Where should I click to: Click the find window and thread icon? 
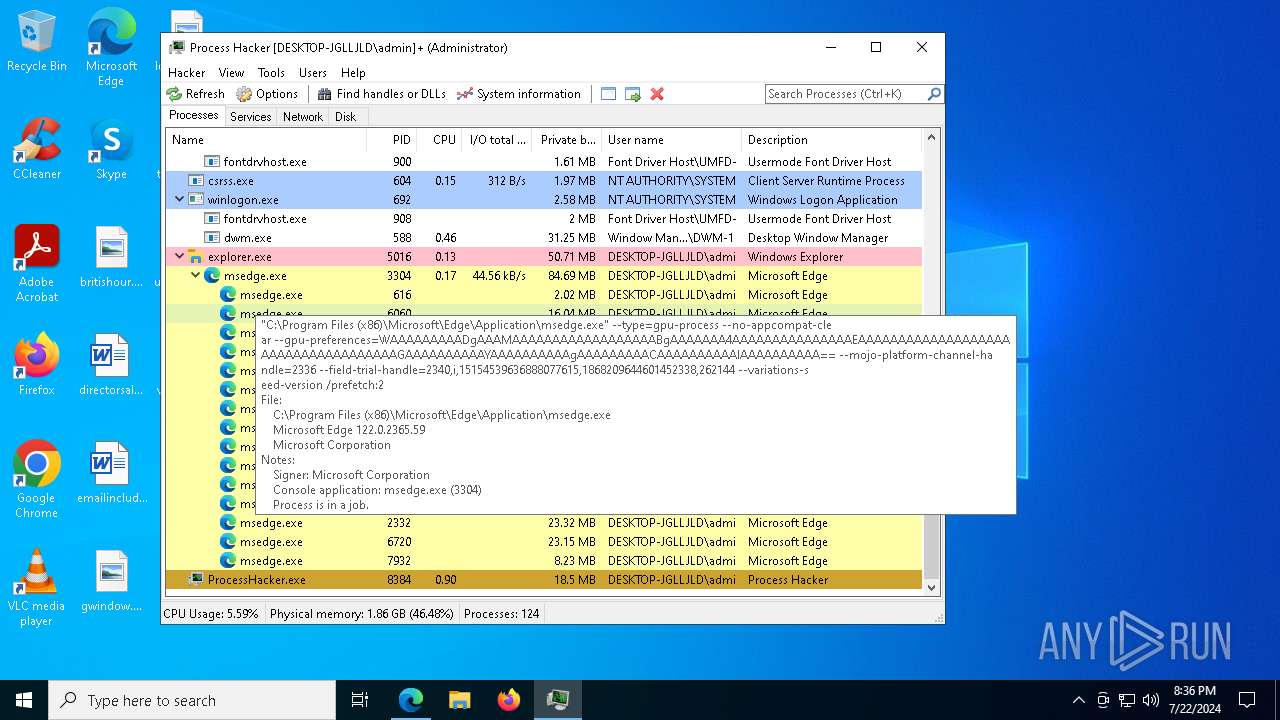click(x=633, y=94)
